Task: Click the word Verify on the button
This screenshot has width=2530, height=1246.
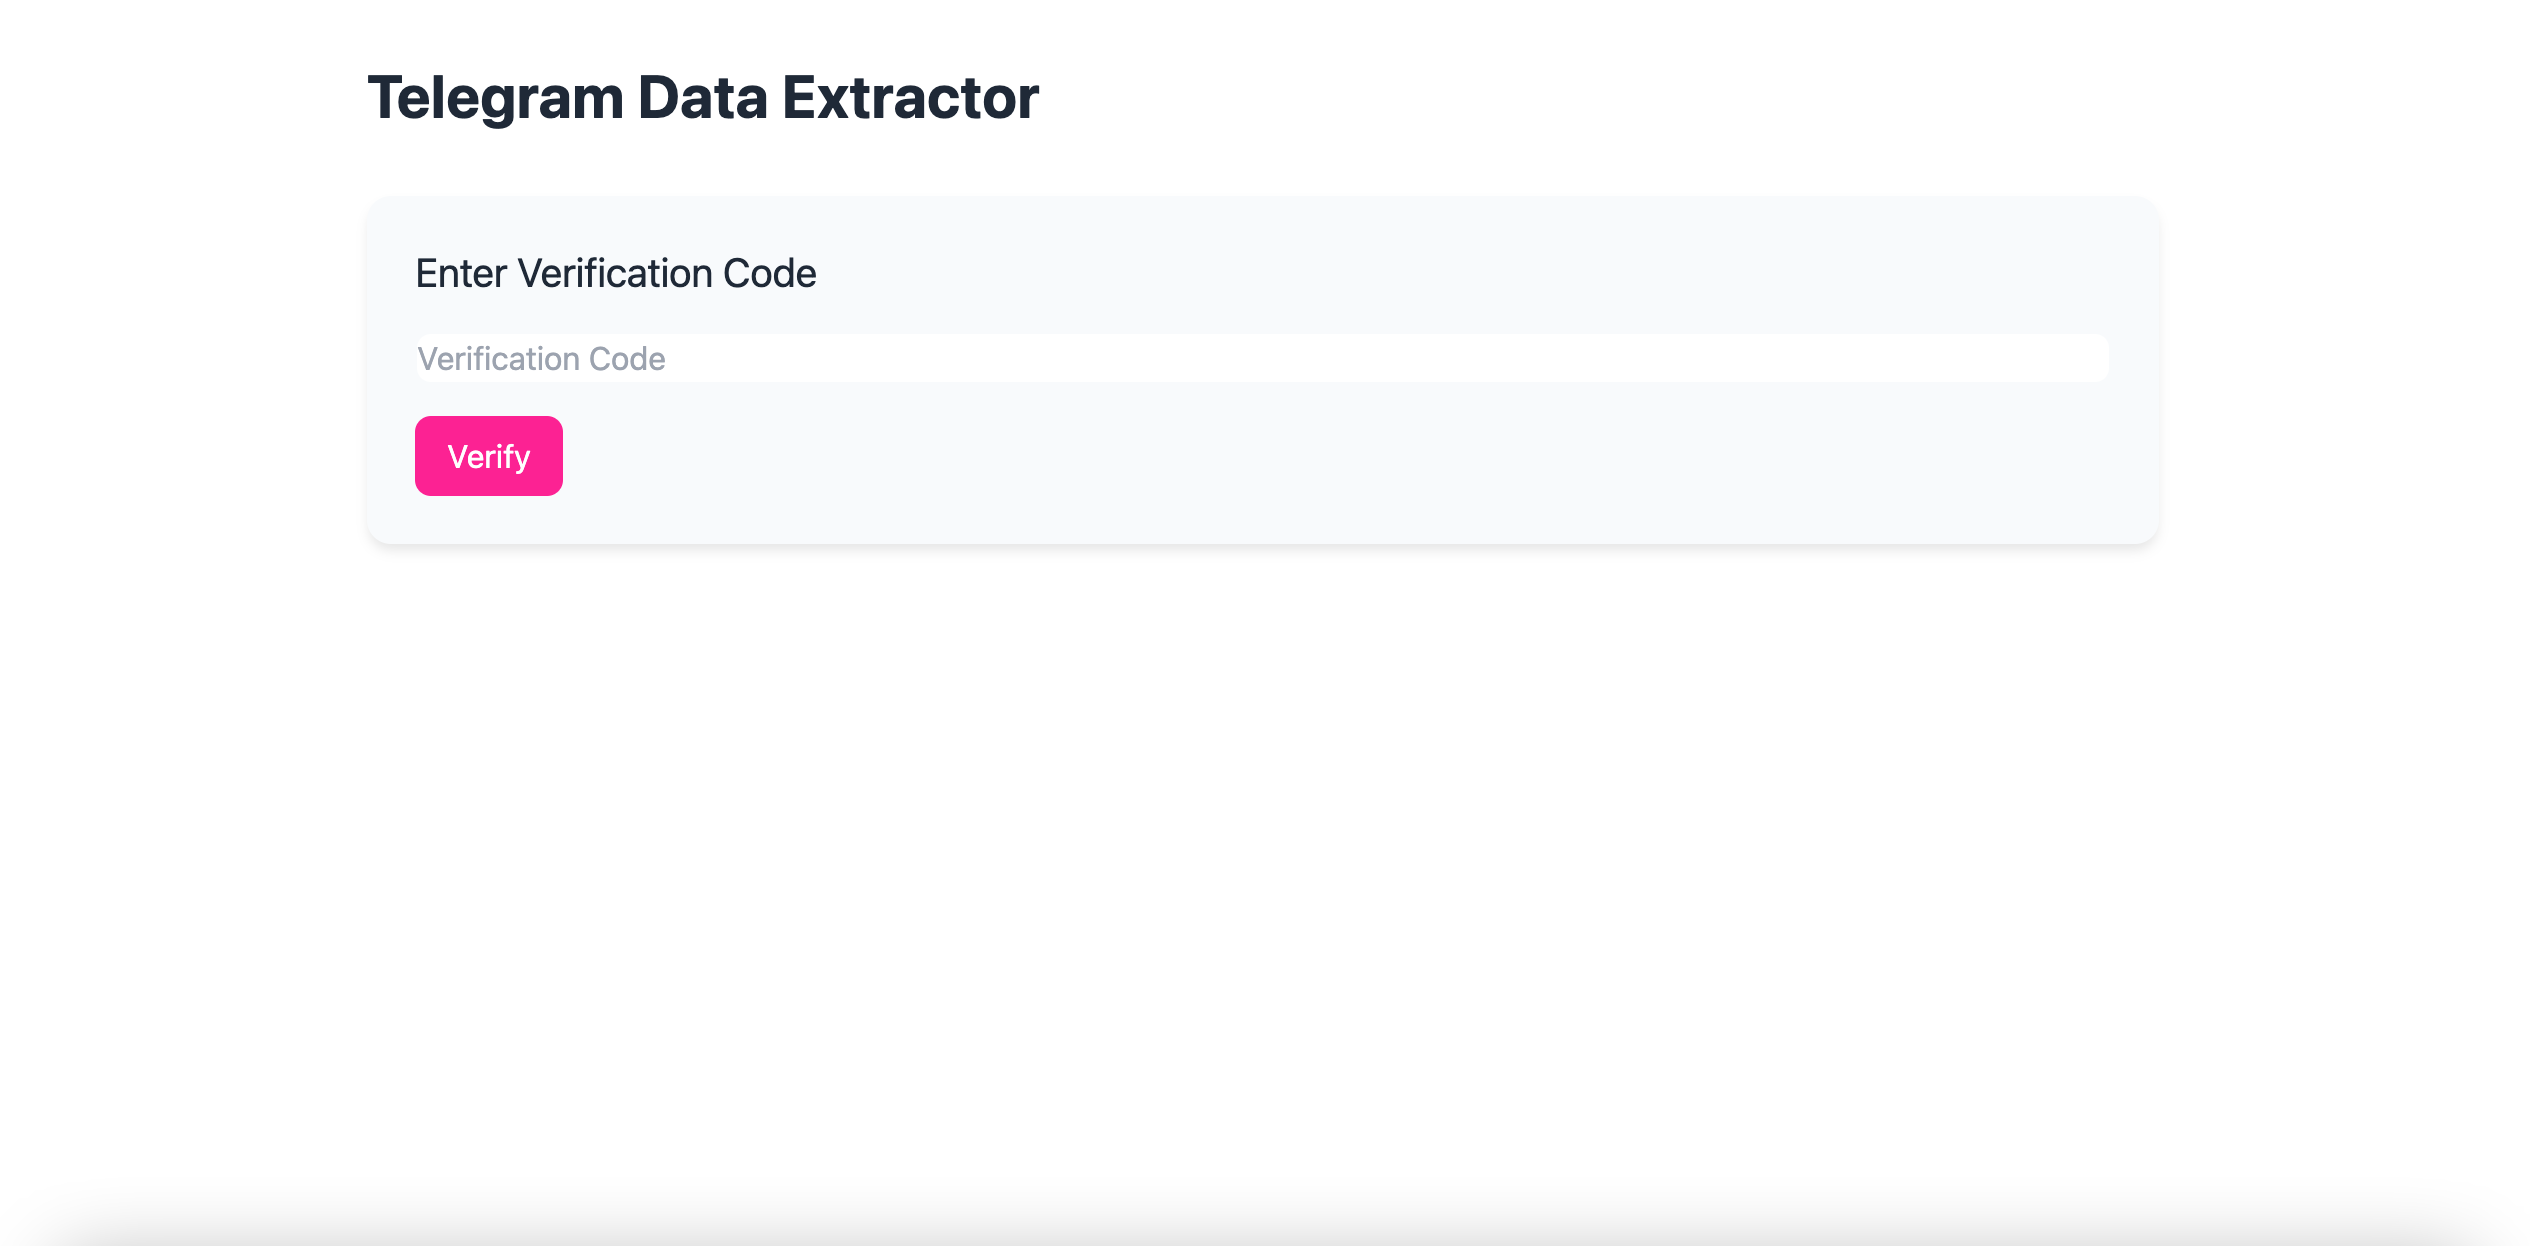Action: click(x=488, y=456)
